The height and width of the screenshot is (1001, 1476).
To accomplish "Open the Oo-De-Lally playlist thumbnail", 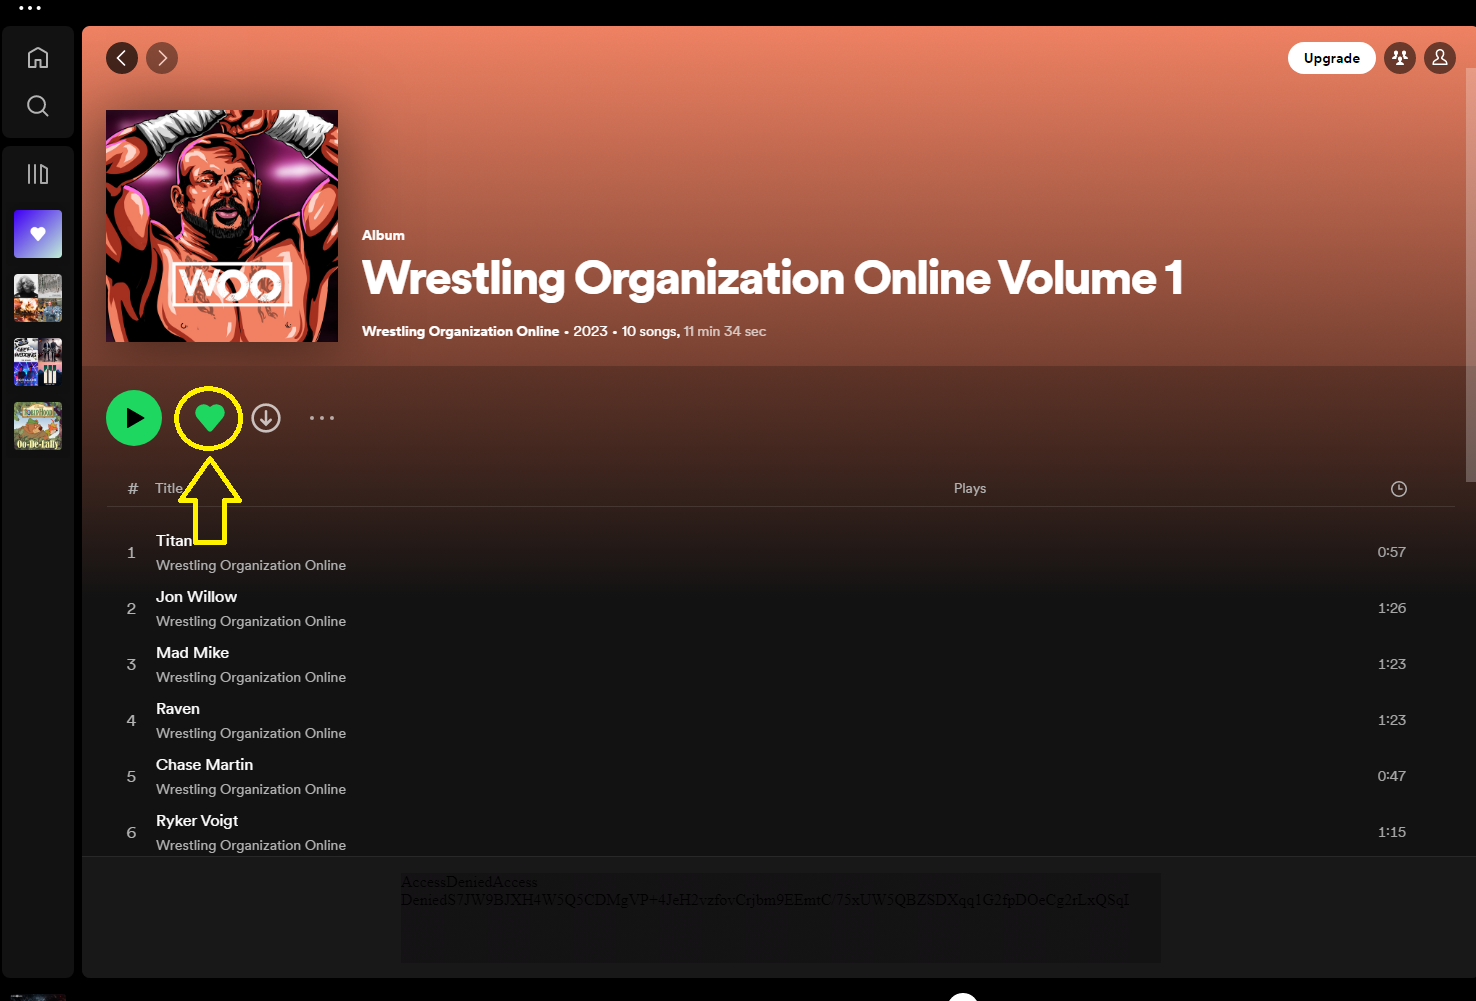I will point(38,426).
